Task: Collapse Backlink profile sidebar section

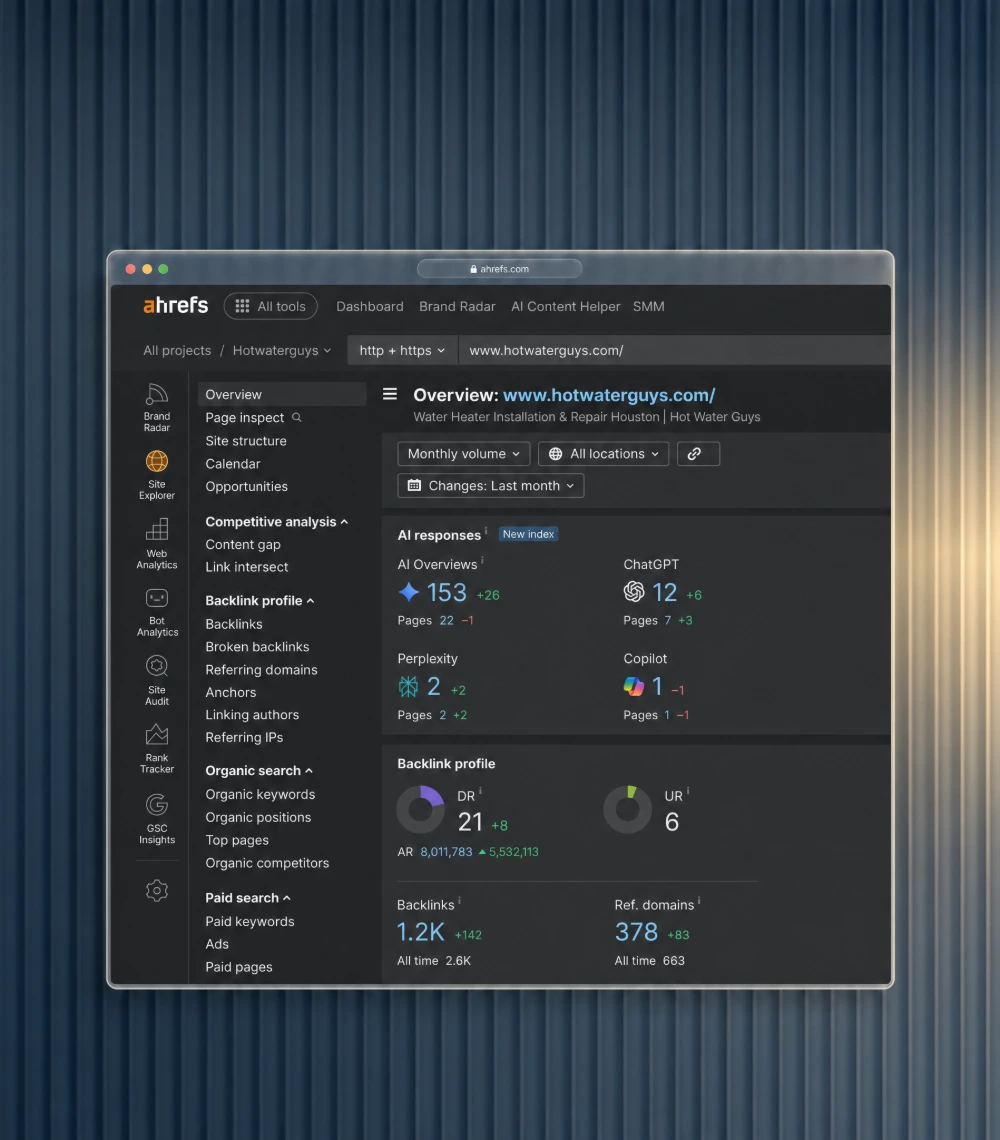Action: tap(260, 601)
